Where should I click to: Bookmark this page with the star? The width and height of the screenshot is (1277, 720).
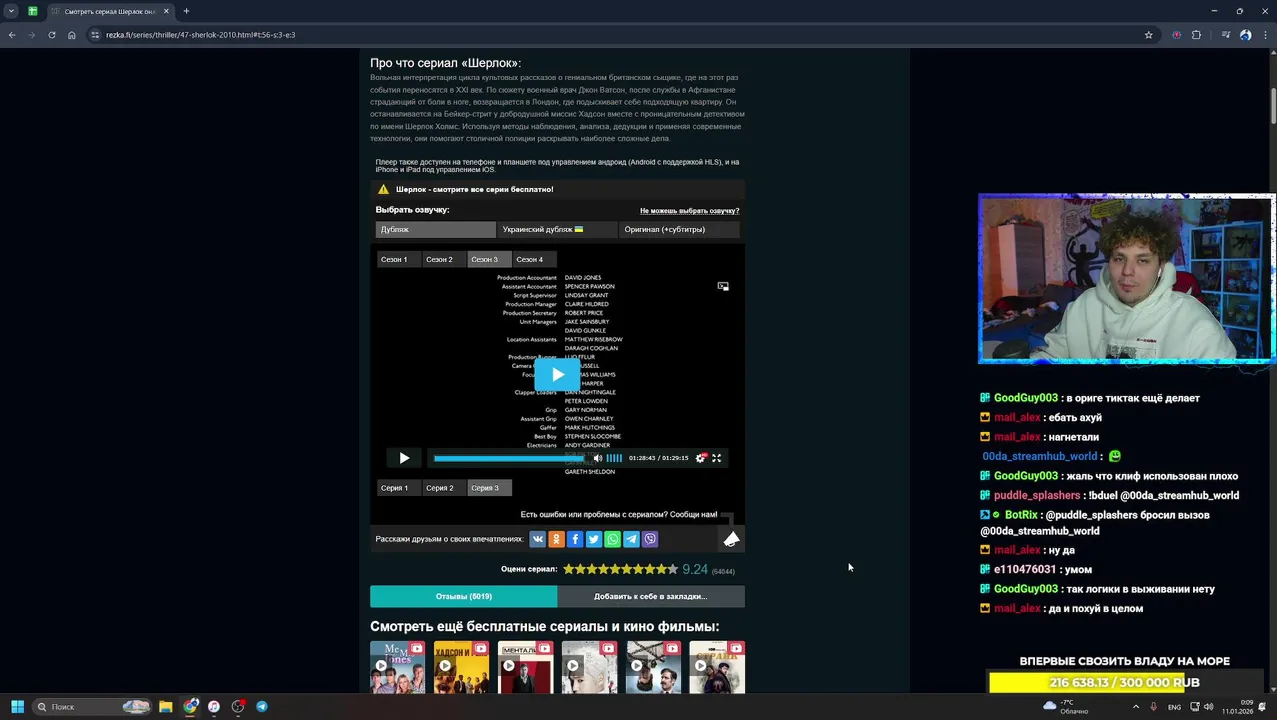click(1149, 35)
